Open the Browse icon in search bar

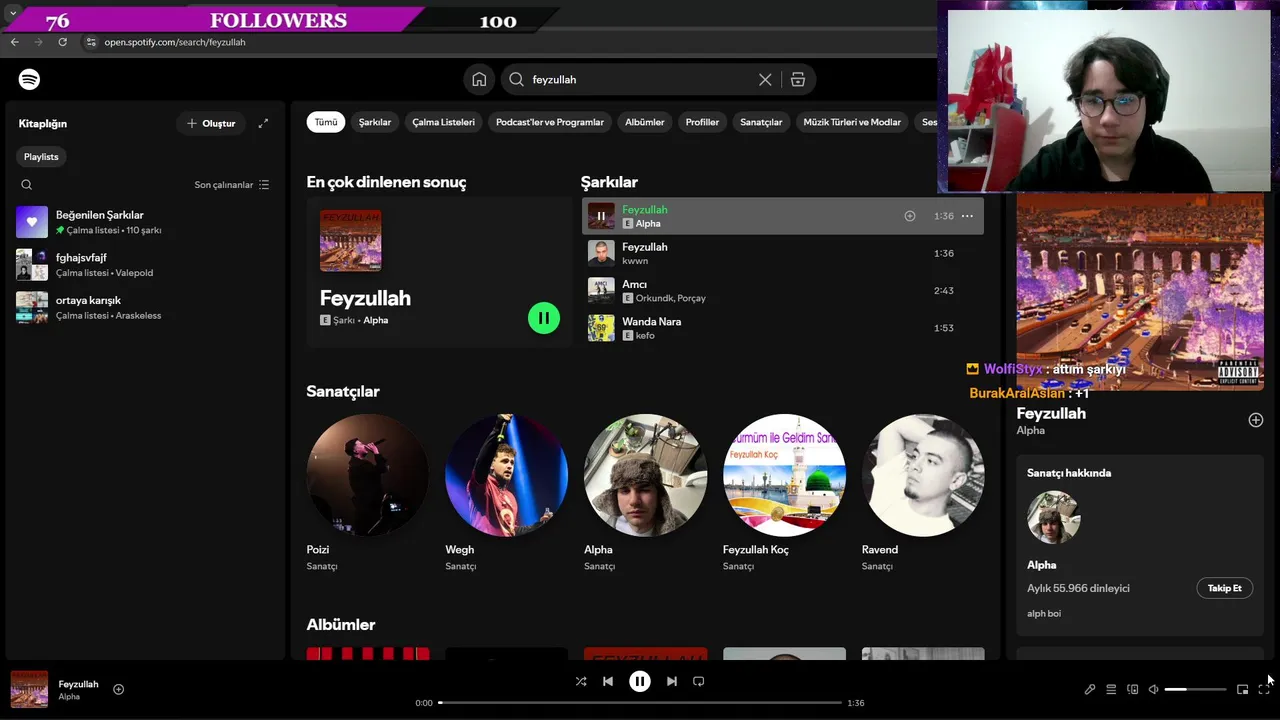798,79
